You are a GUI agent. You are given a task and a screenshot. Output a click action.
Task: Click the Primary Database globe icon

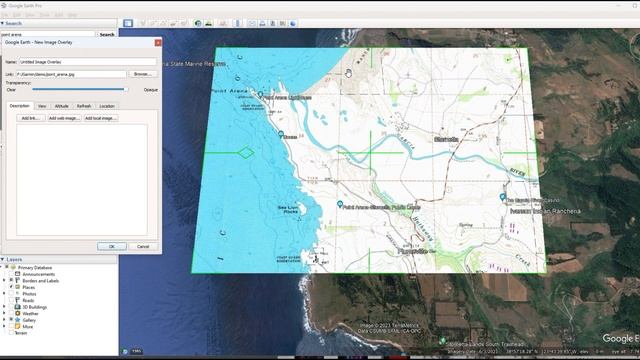click(13, 267)
